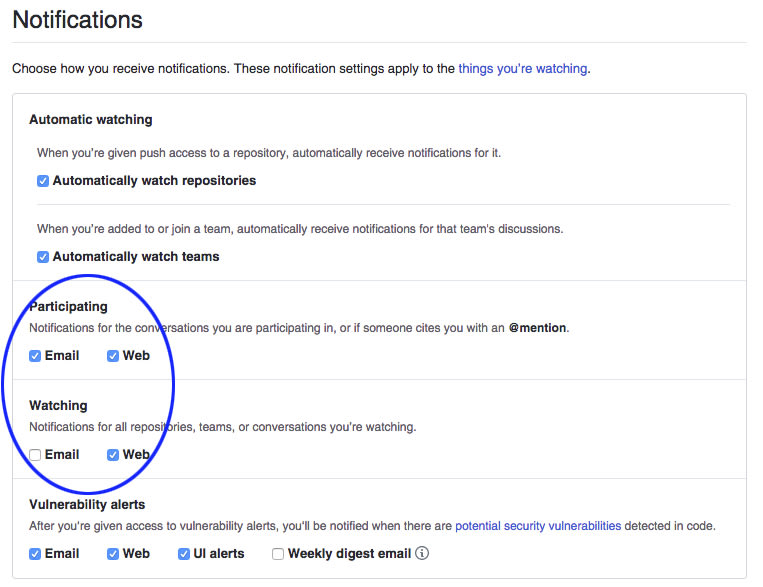Click the bold @mention text

[537, 328]
